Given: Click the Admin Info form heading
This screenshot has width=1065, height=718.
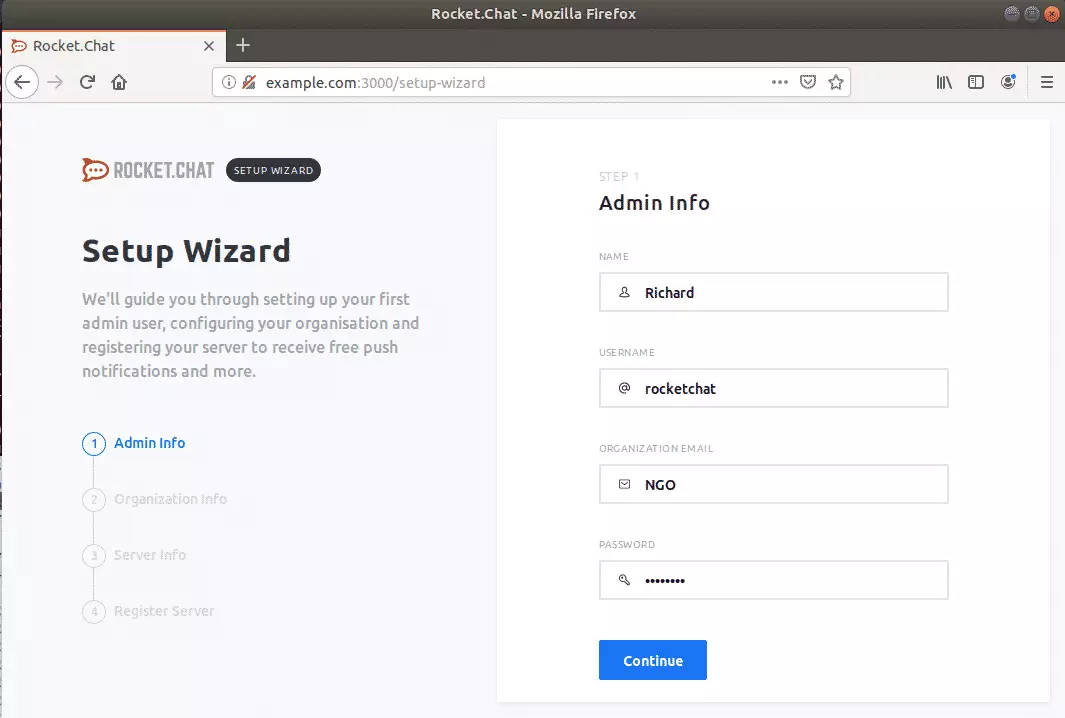Looking at the screenshot, I should click(654, 202).
